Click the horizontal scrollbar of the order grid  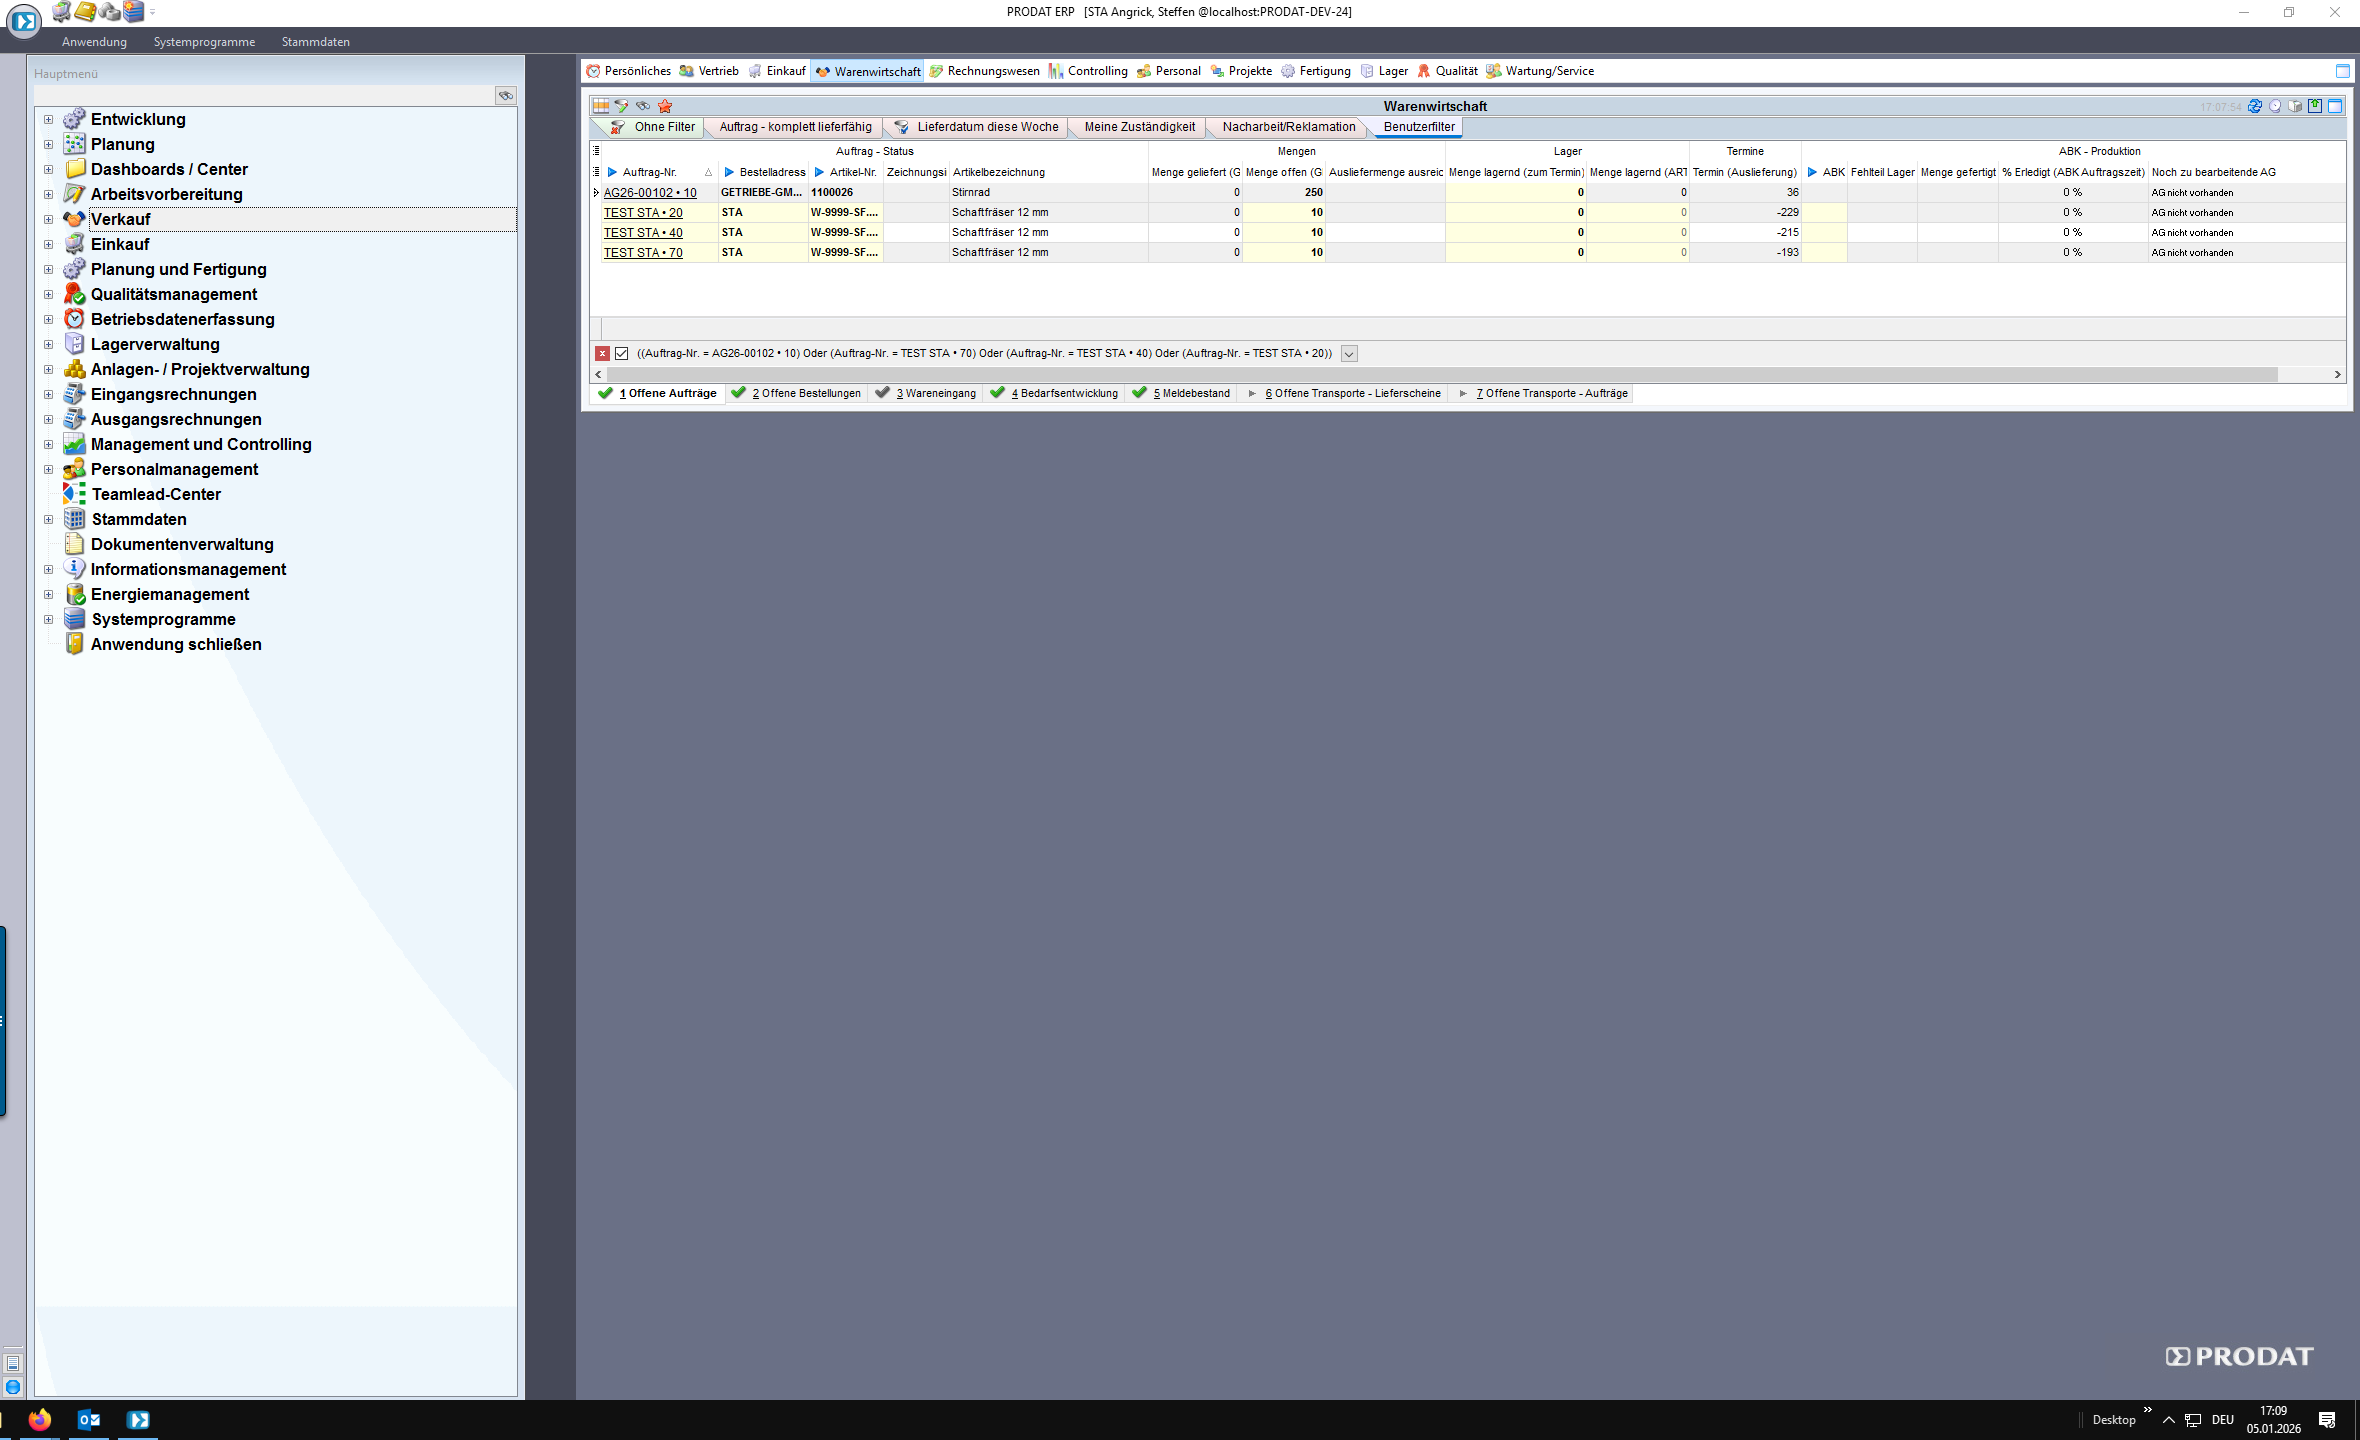(x=1440, y=374)
